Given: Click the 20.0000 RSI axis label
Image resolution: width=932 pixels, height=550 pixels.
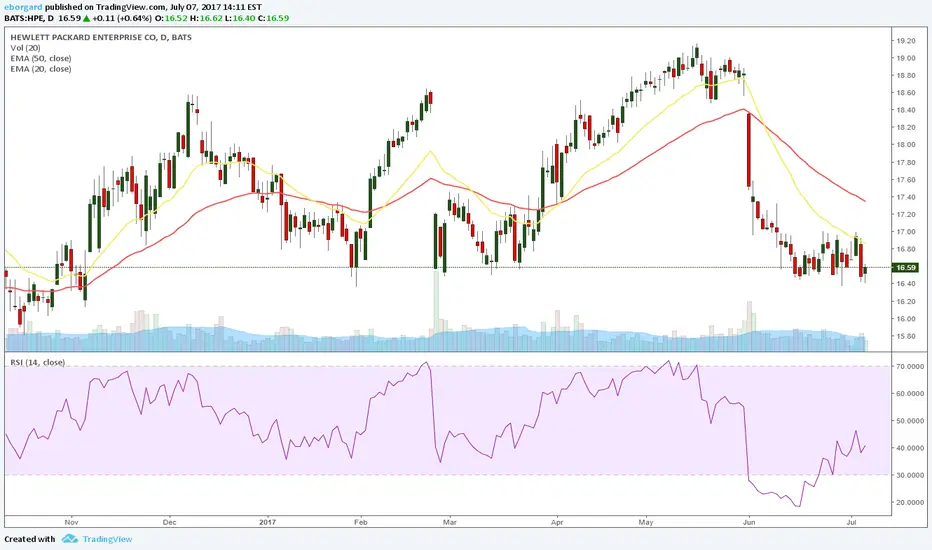Looking at the screenshot, I should click(x=910, y=502).
